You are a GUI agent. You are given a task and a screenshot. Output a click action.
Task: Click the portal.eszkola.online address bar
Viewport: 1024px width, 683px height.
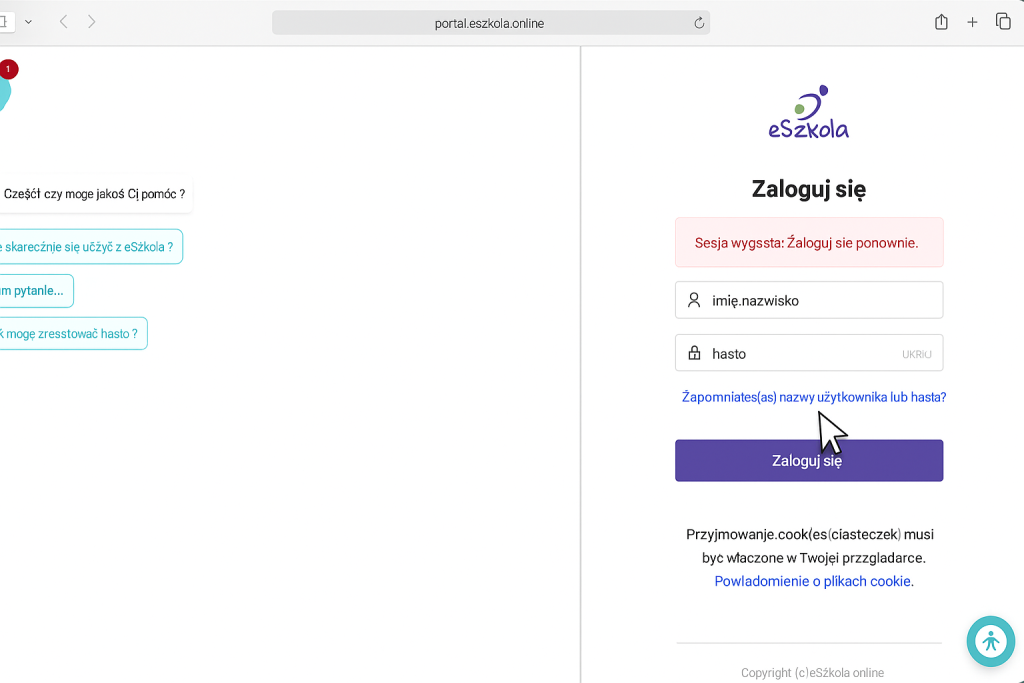(x=490, y=23)
